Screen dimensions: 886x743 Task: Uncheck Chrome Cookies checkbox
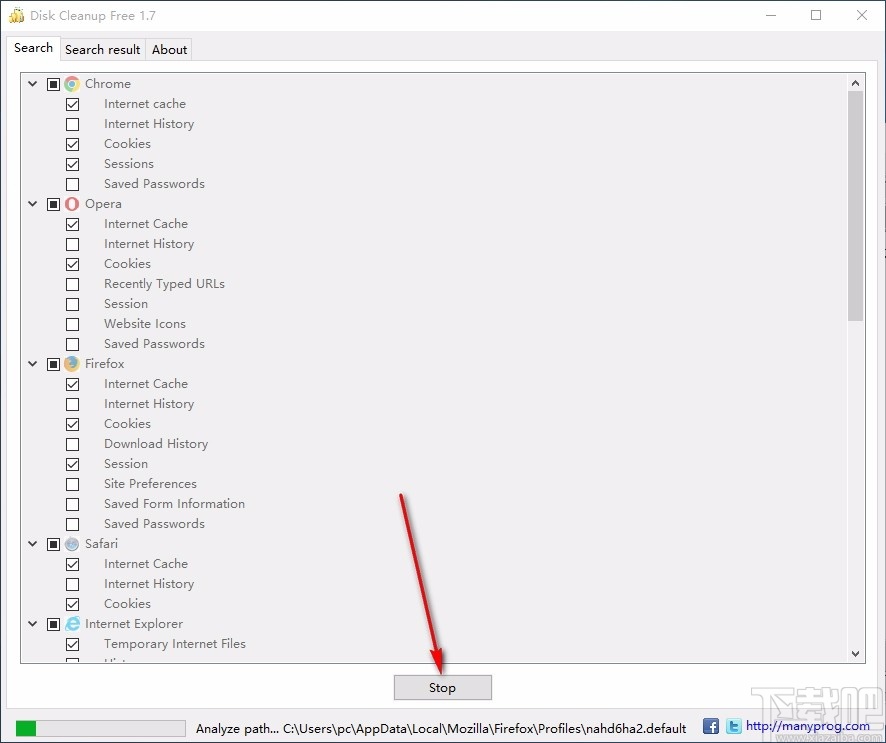[x=72, y=144]
